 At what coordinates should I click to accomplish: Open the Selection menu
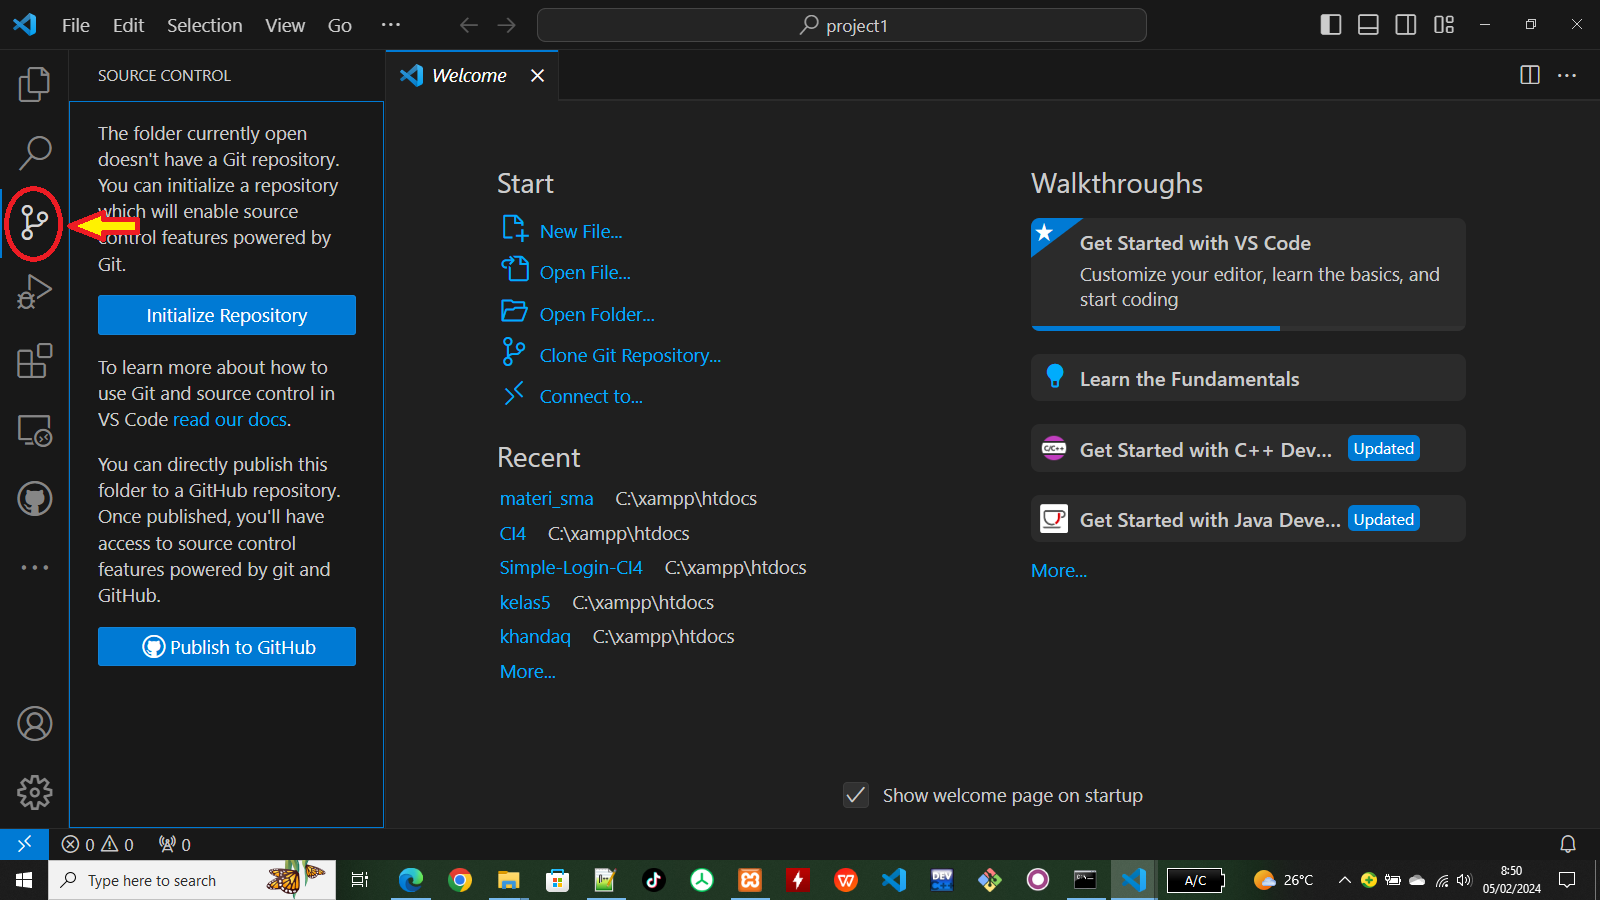point(205,25)
